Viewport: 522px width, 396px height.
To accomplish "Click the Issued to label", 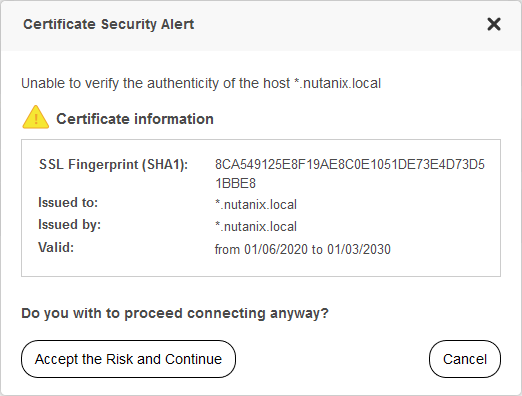I will pos(68,202).
